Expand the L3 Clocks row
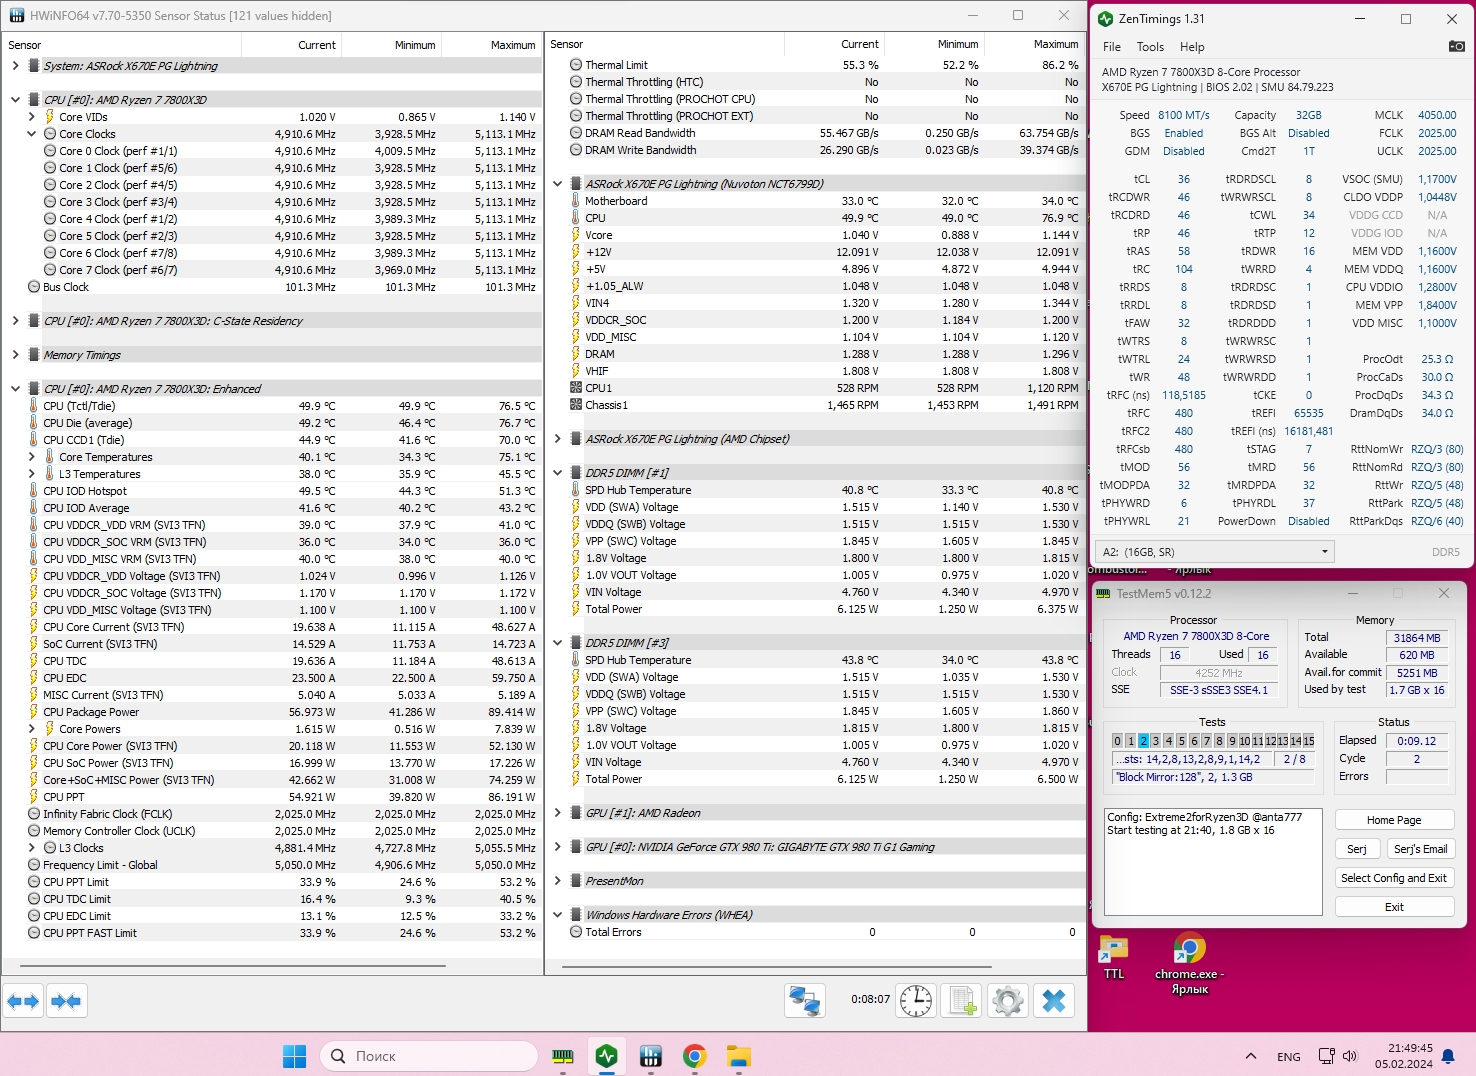This screenshot has width=1476, height=1076. point(31,848)
